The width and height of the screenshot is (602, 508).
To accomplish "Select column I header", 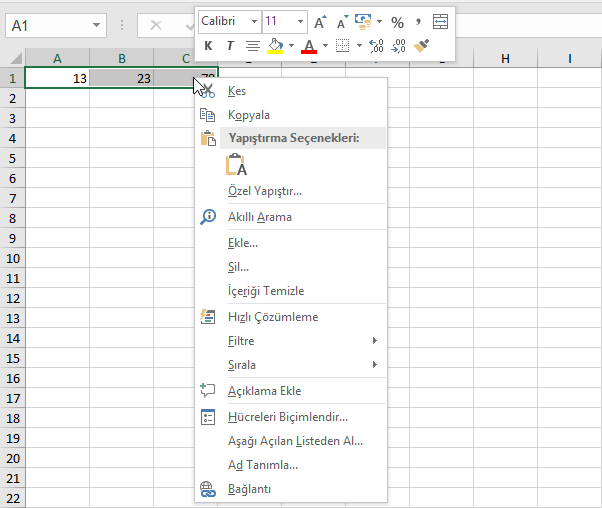I will pos(570,58).
